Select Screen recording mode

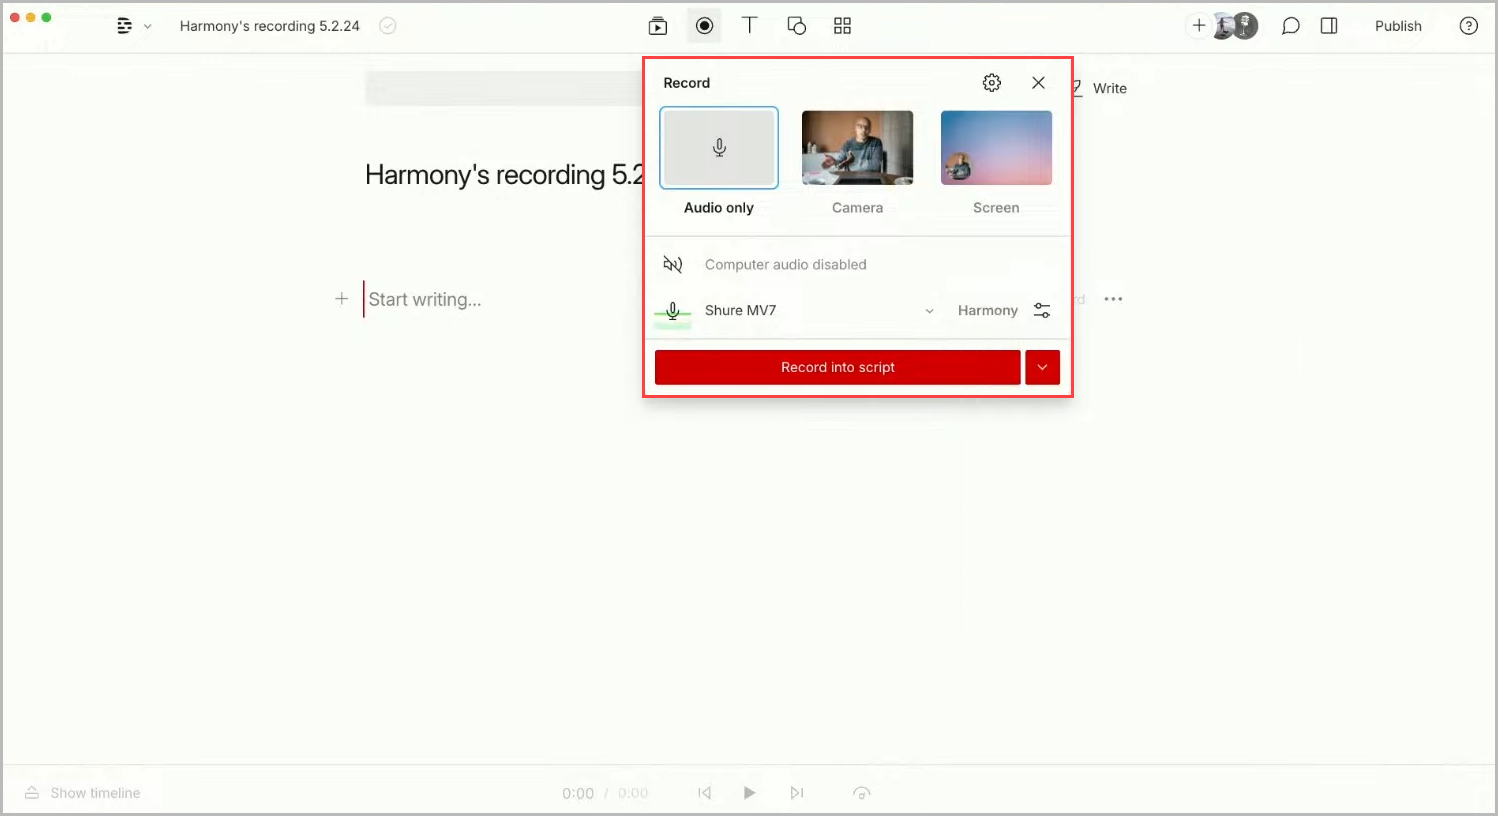coord(996,147)
